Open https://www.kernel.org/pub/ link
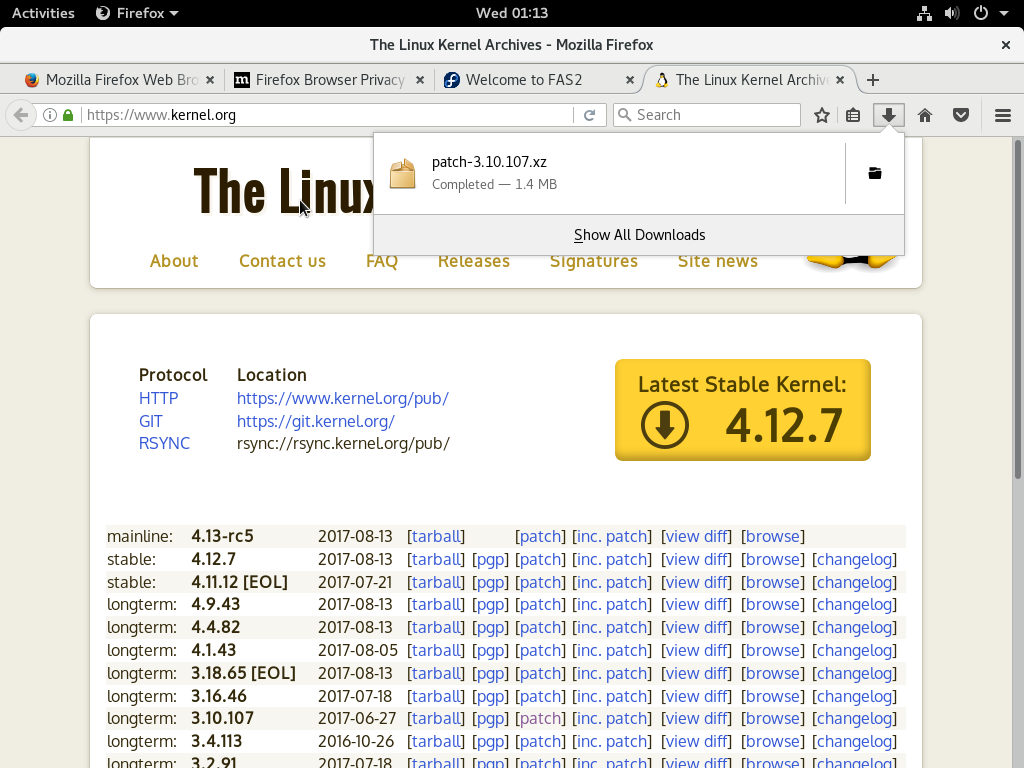Viewport: 1024px width, 768px height. pyautogui.click(x=343, y=398)
